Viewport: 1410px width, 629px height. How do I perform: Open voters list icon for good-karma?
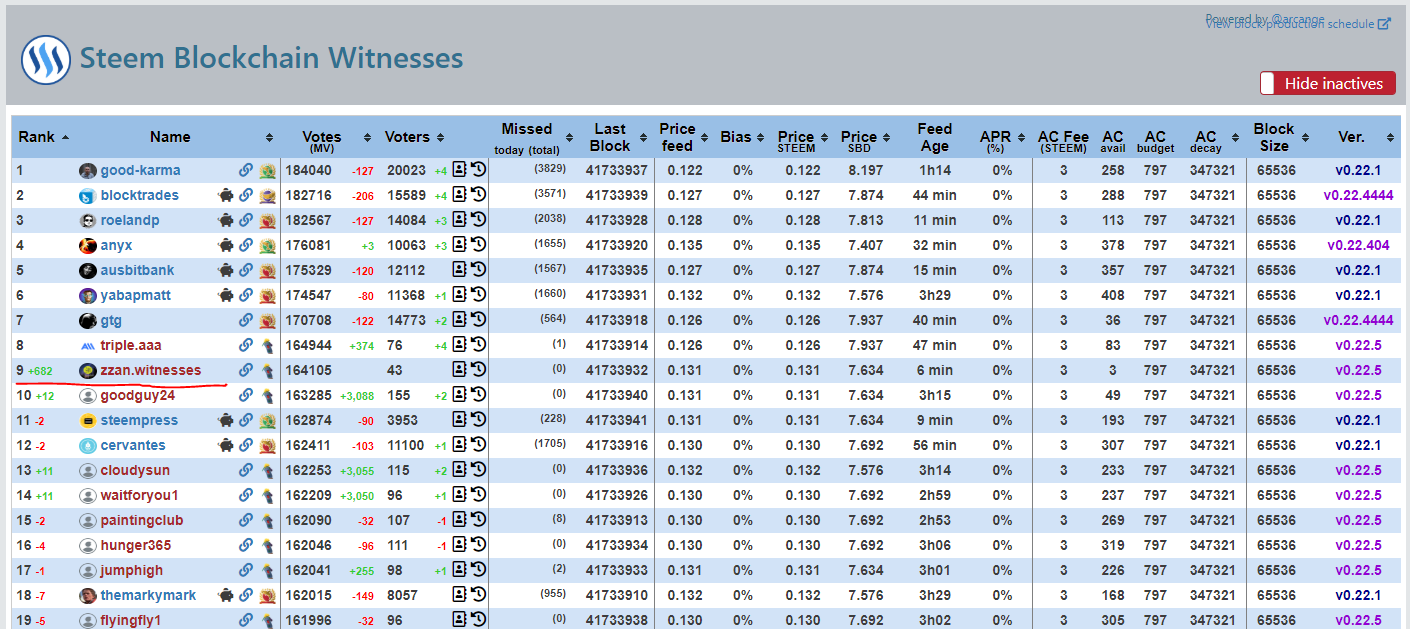click(x=460, y=170)
